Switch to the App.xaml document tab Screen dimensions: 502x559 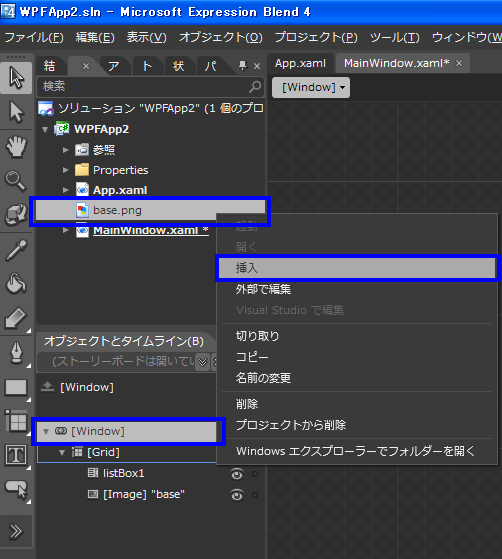point(300,63)
